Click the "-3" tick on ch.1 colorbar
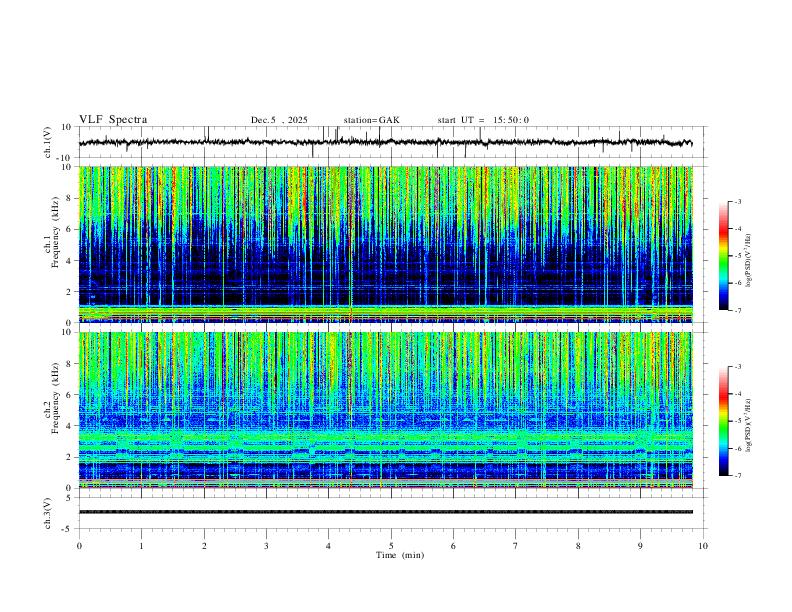This screenshot has height=612, width=792. (737, 201)
